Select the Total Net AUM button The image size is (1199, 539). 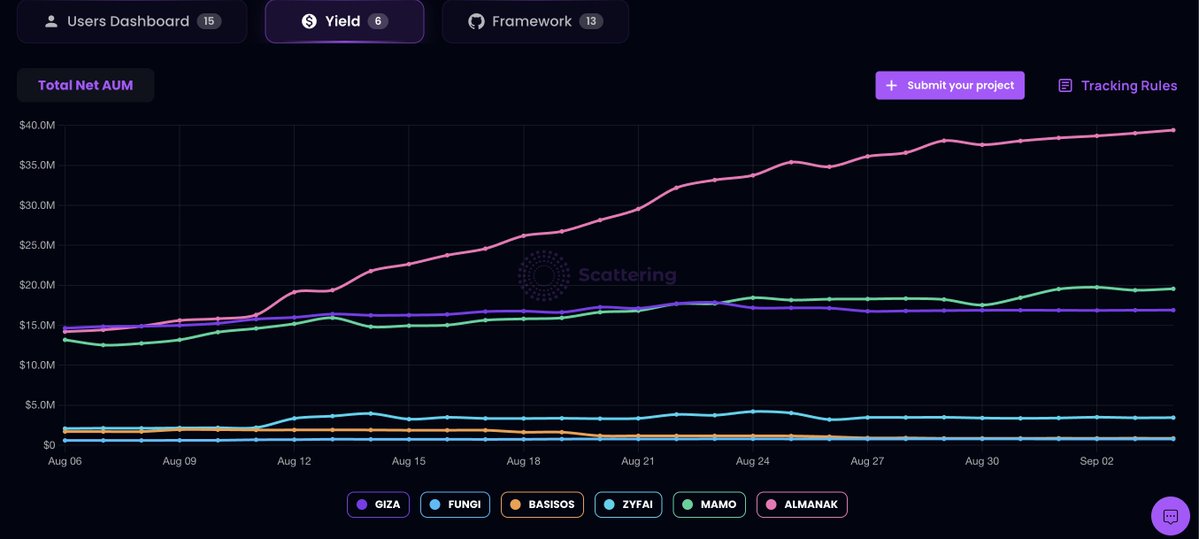tap(85, 86)
